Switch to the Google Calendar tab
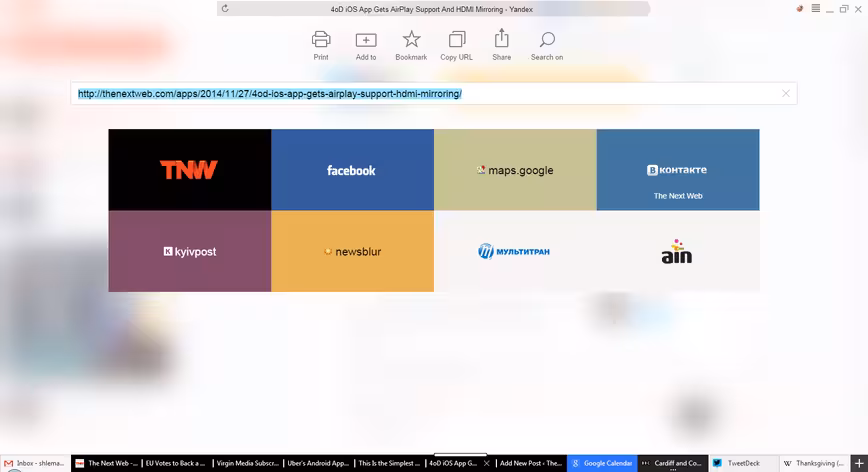Image resolution: width=868 pixels, height=472 pixels. 602,463
